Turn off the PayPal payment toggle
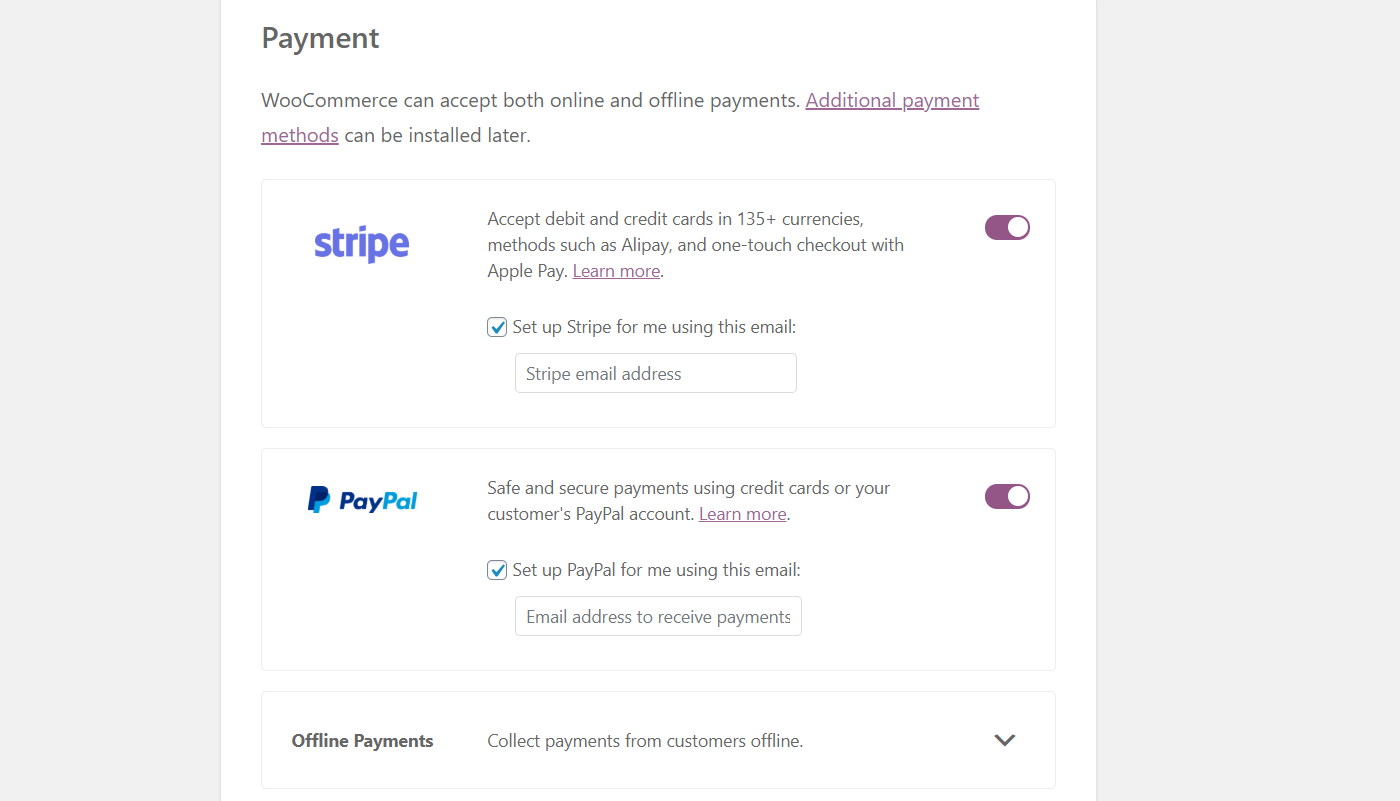 [x=1007, y=496]
